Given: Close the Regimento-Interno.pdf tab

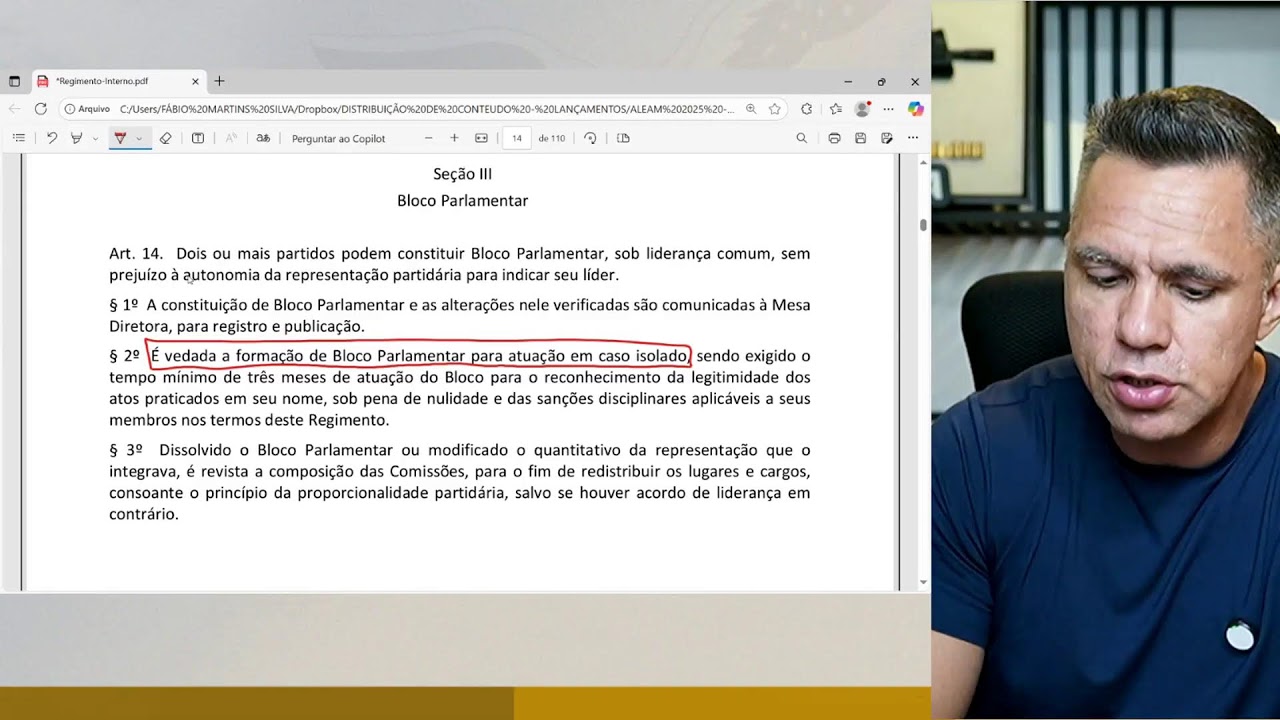Looking at the screenshot, I should [195, 81].
